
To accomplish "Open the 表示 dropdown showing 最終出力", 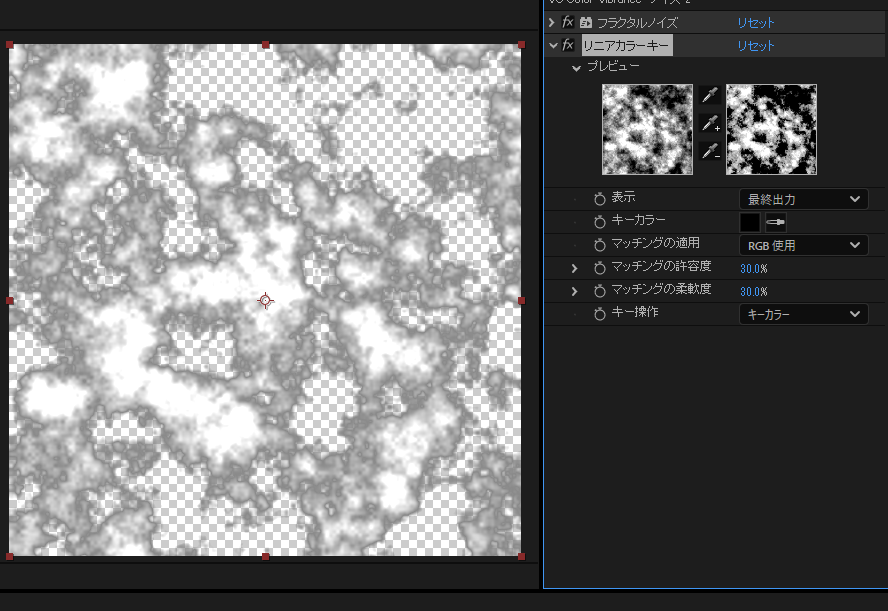I will point(803,199).
